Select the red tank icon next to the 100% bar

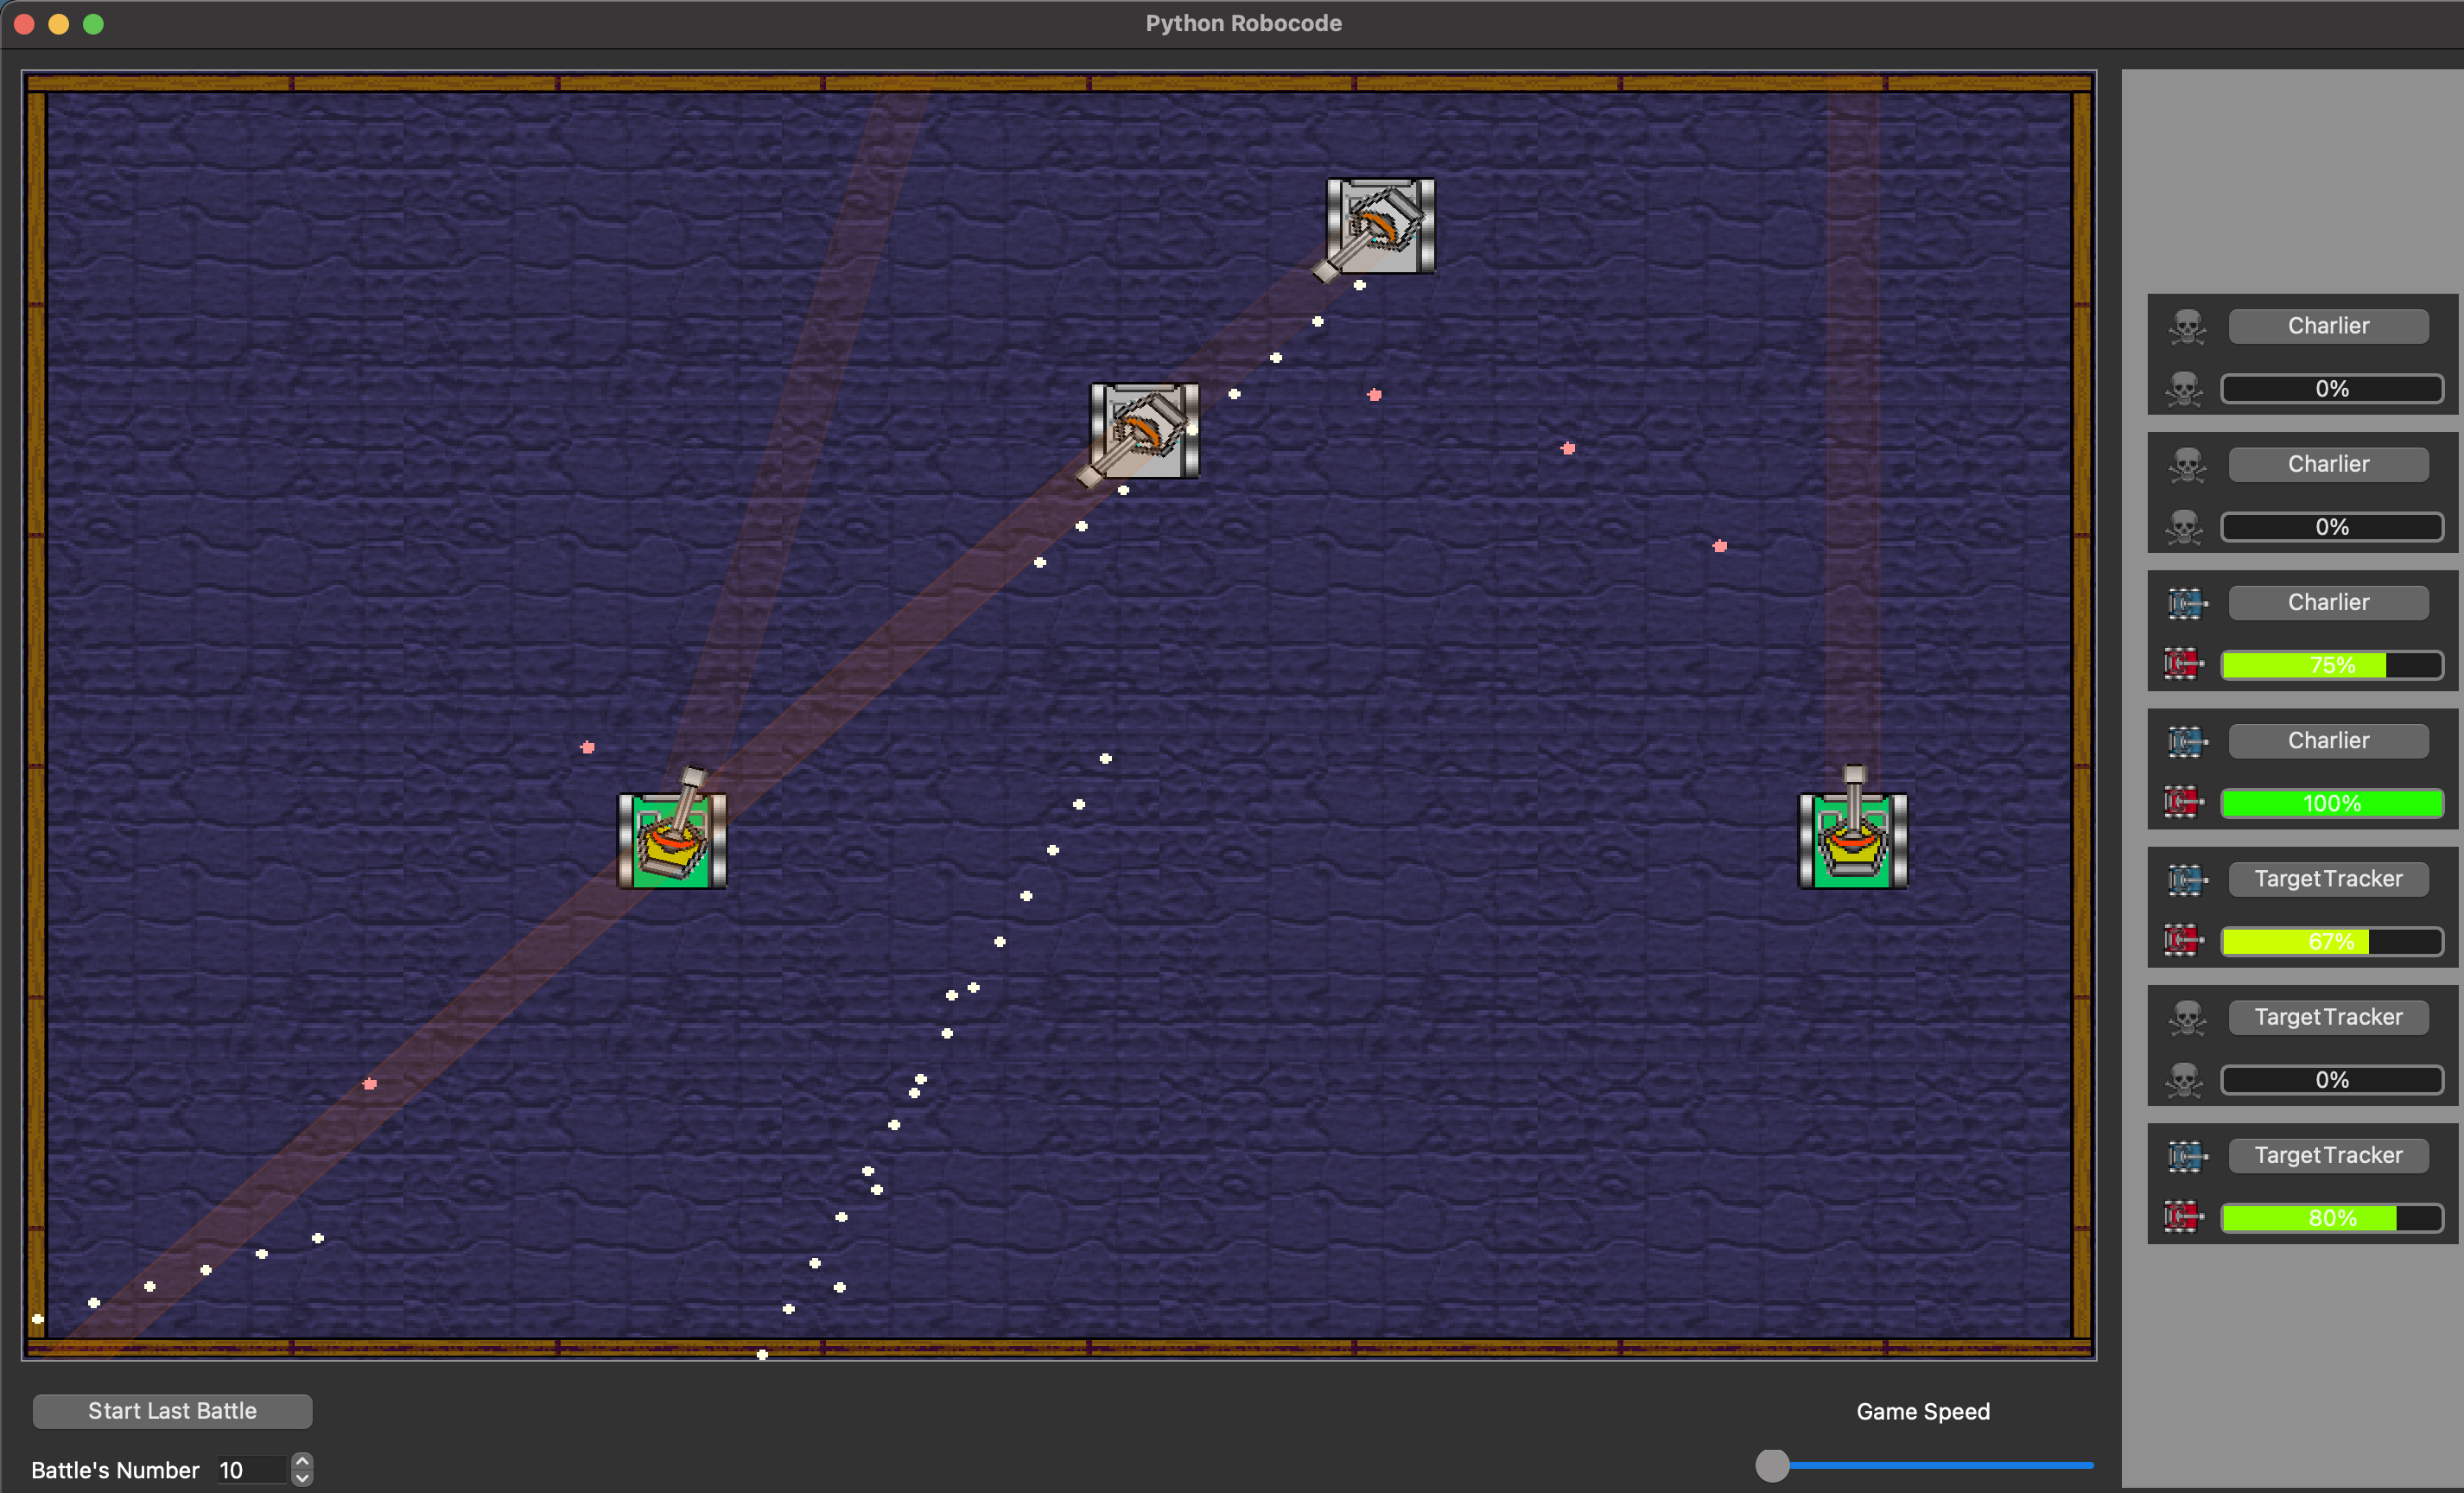(2181, 803)
